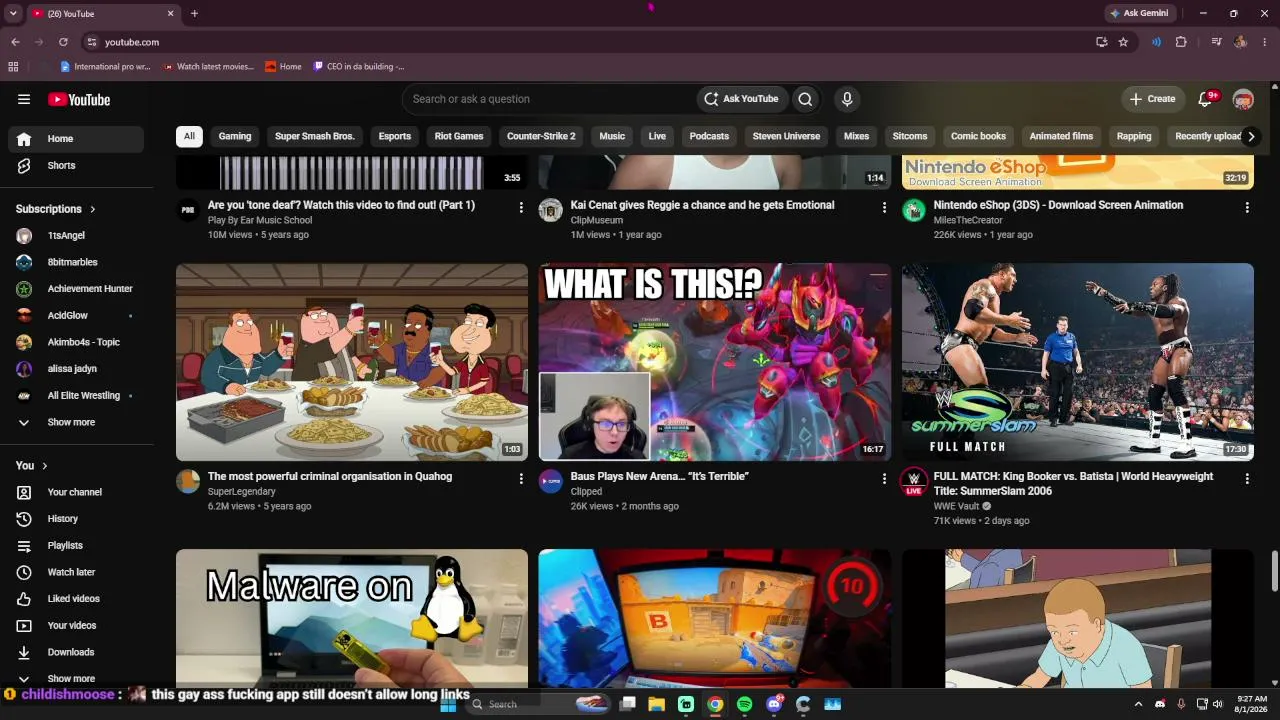1280x720 pixels.
Task: Open the YouTube guide hamburger menu
Action: [x=24, y=99]
